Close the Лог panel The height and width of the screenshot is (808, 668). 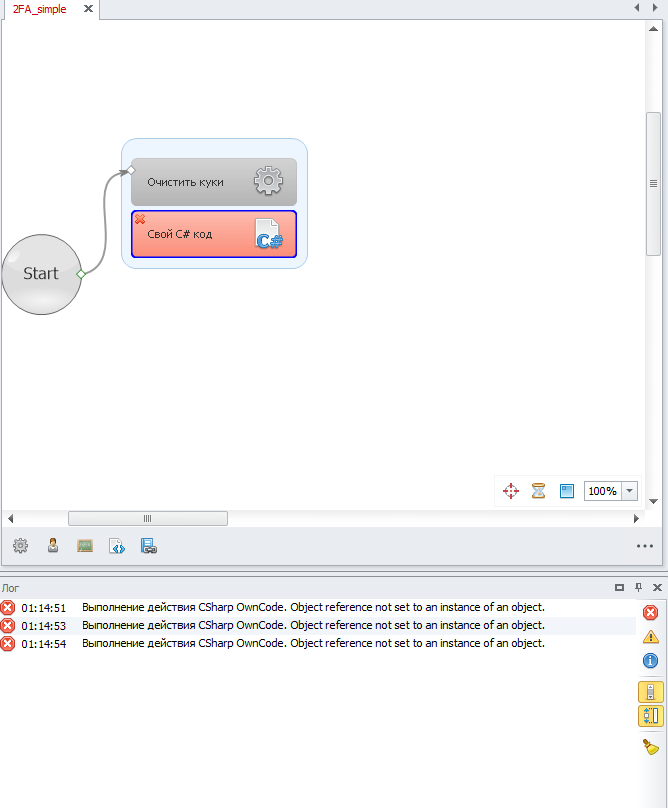657,587
